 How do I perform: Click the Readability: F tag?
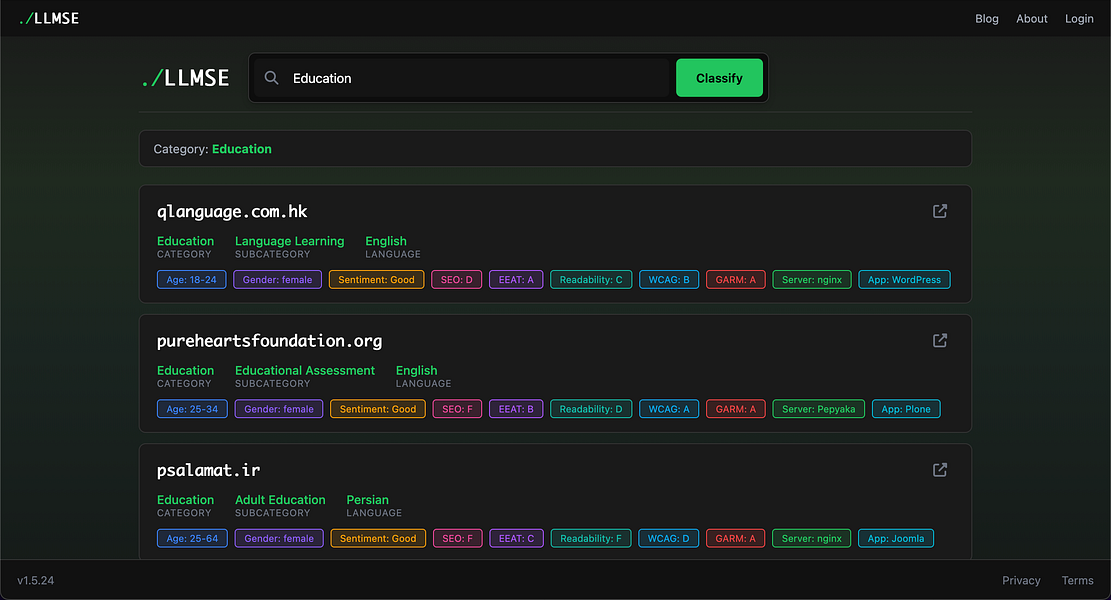pyautogui.click(x=590, y=538)
